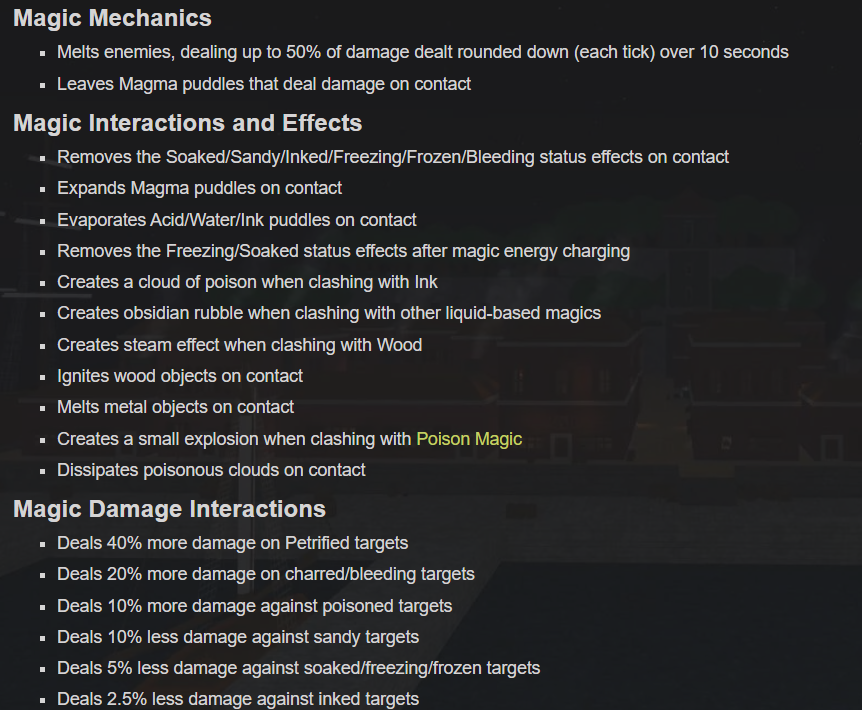Click the 10% less damage against sandy targets line

(238, 637)
